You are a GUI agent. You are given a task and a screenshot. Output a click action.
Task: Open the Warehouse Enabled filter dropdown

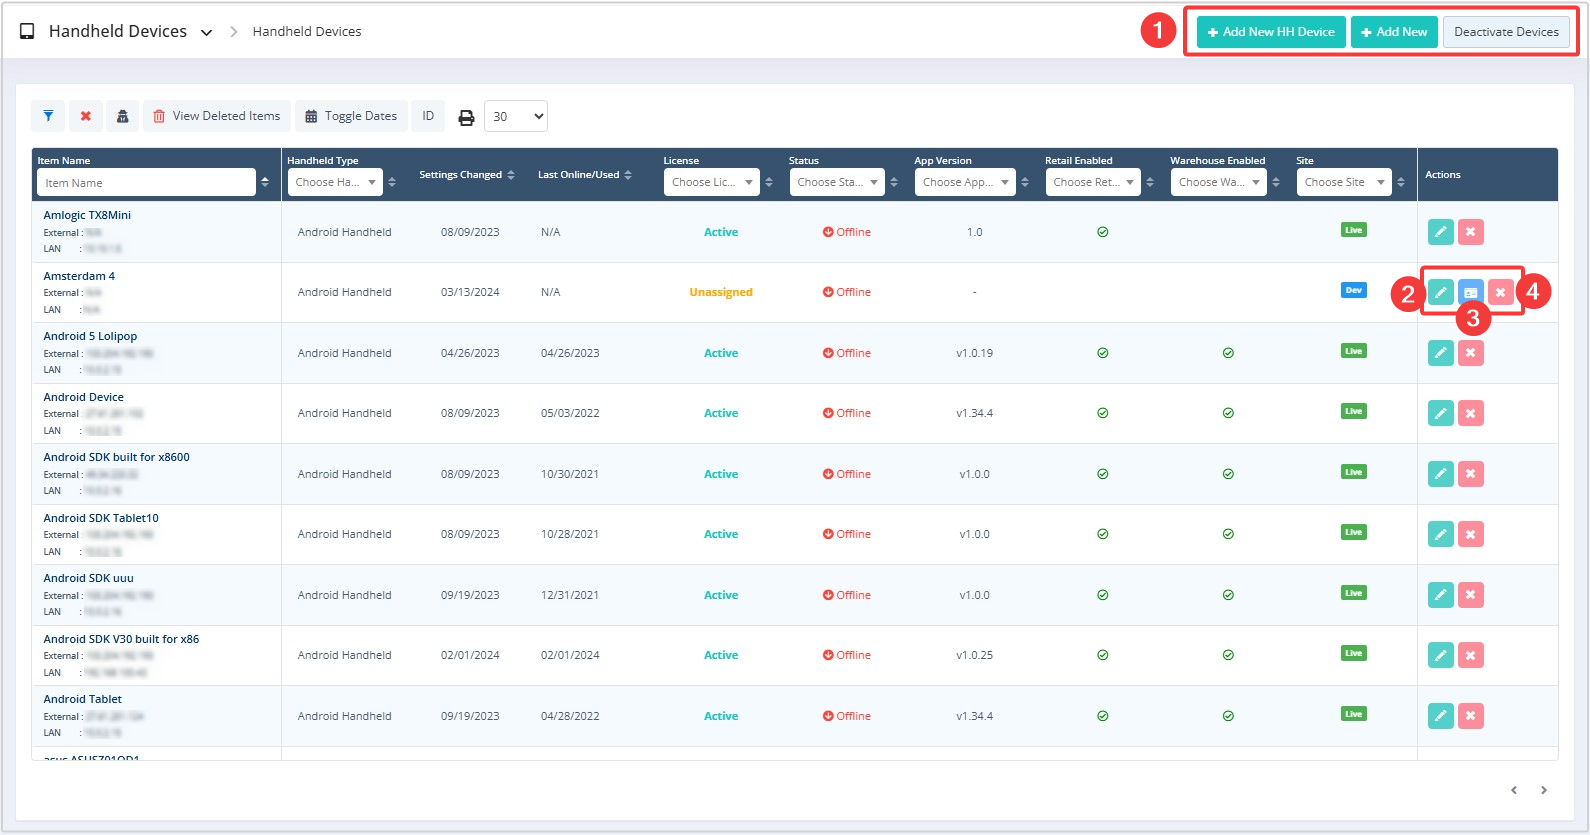pyautogui.click(x=1218, y=182)
